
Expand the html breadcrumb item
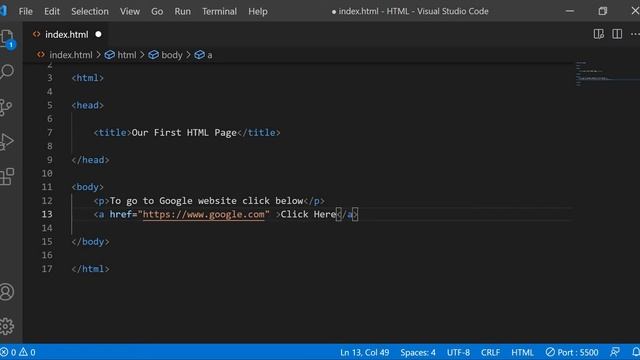[x=127, y=55]
